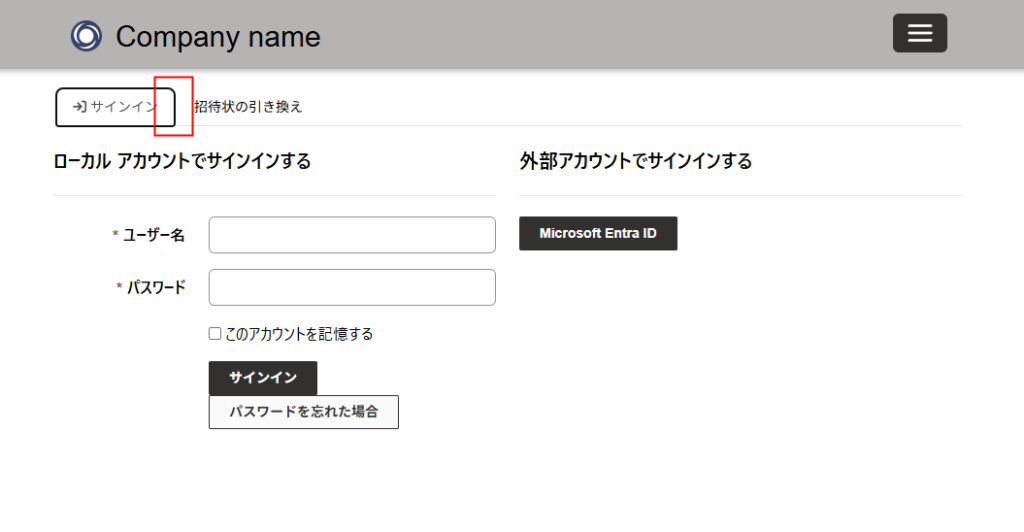Screen dimensions: 1024x532
Task: Click the sign-in arrow icon in the tab
Action: 79,107
